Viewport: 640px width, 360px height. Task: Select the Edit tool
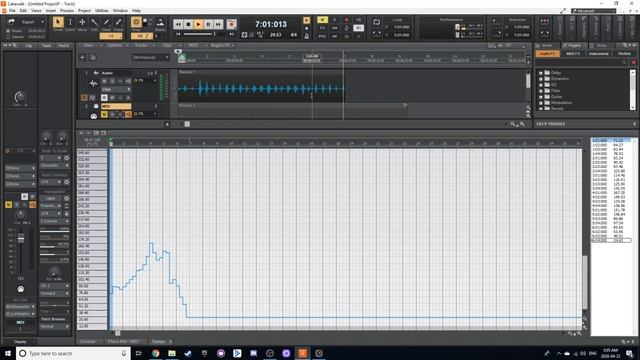94,22
